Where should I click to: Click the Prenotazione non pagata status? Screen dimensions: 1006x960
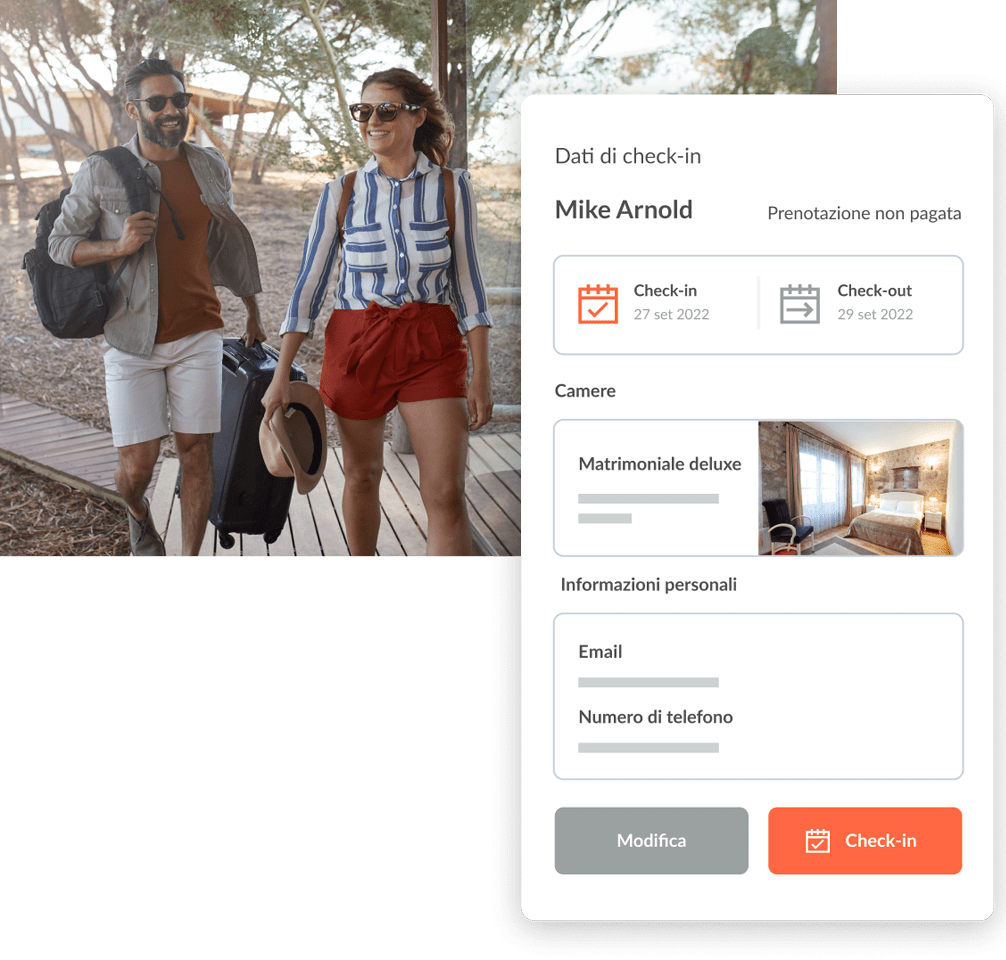pos(864,214)
